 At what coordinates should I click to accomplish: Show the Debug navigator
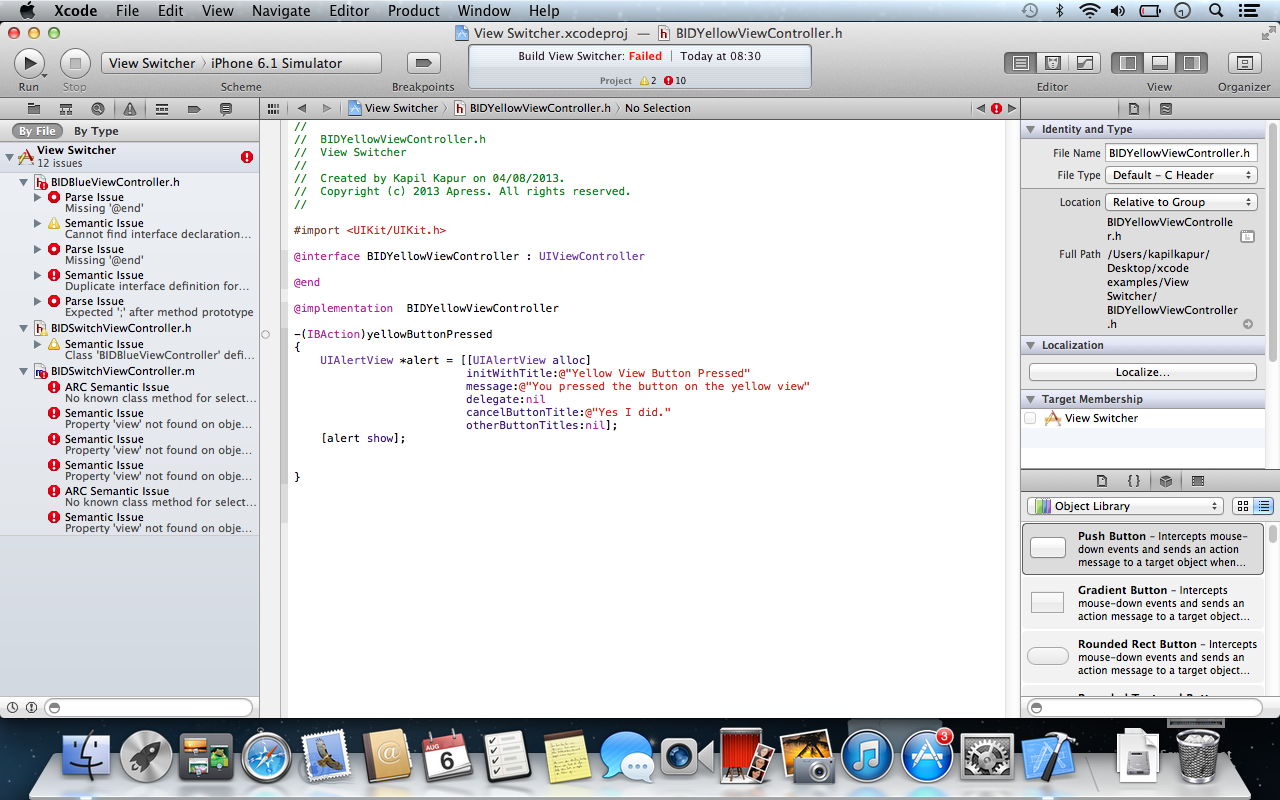162,108
